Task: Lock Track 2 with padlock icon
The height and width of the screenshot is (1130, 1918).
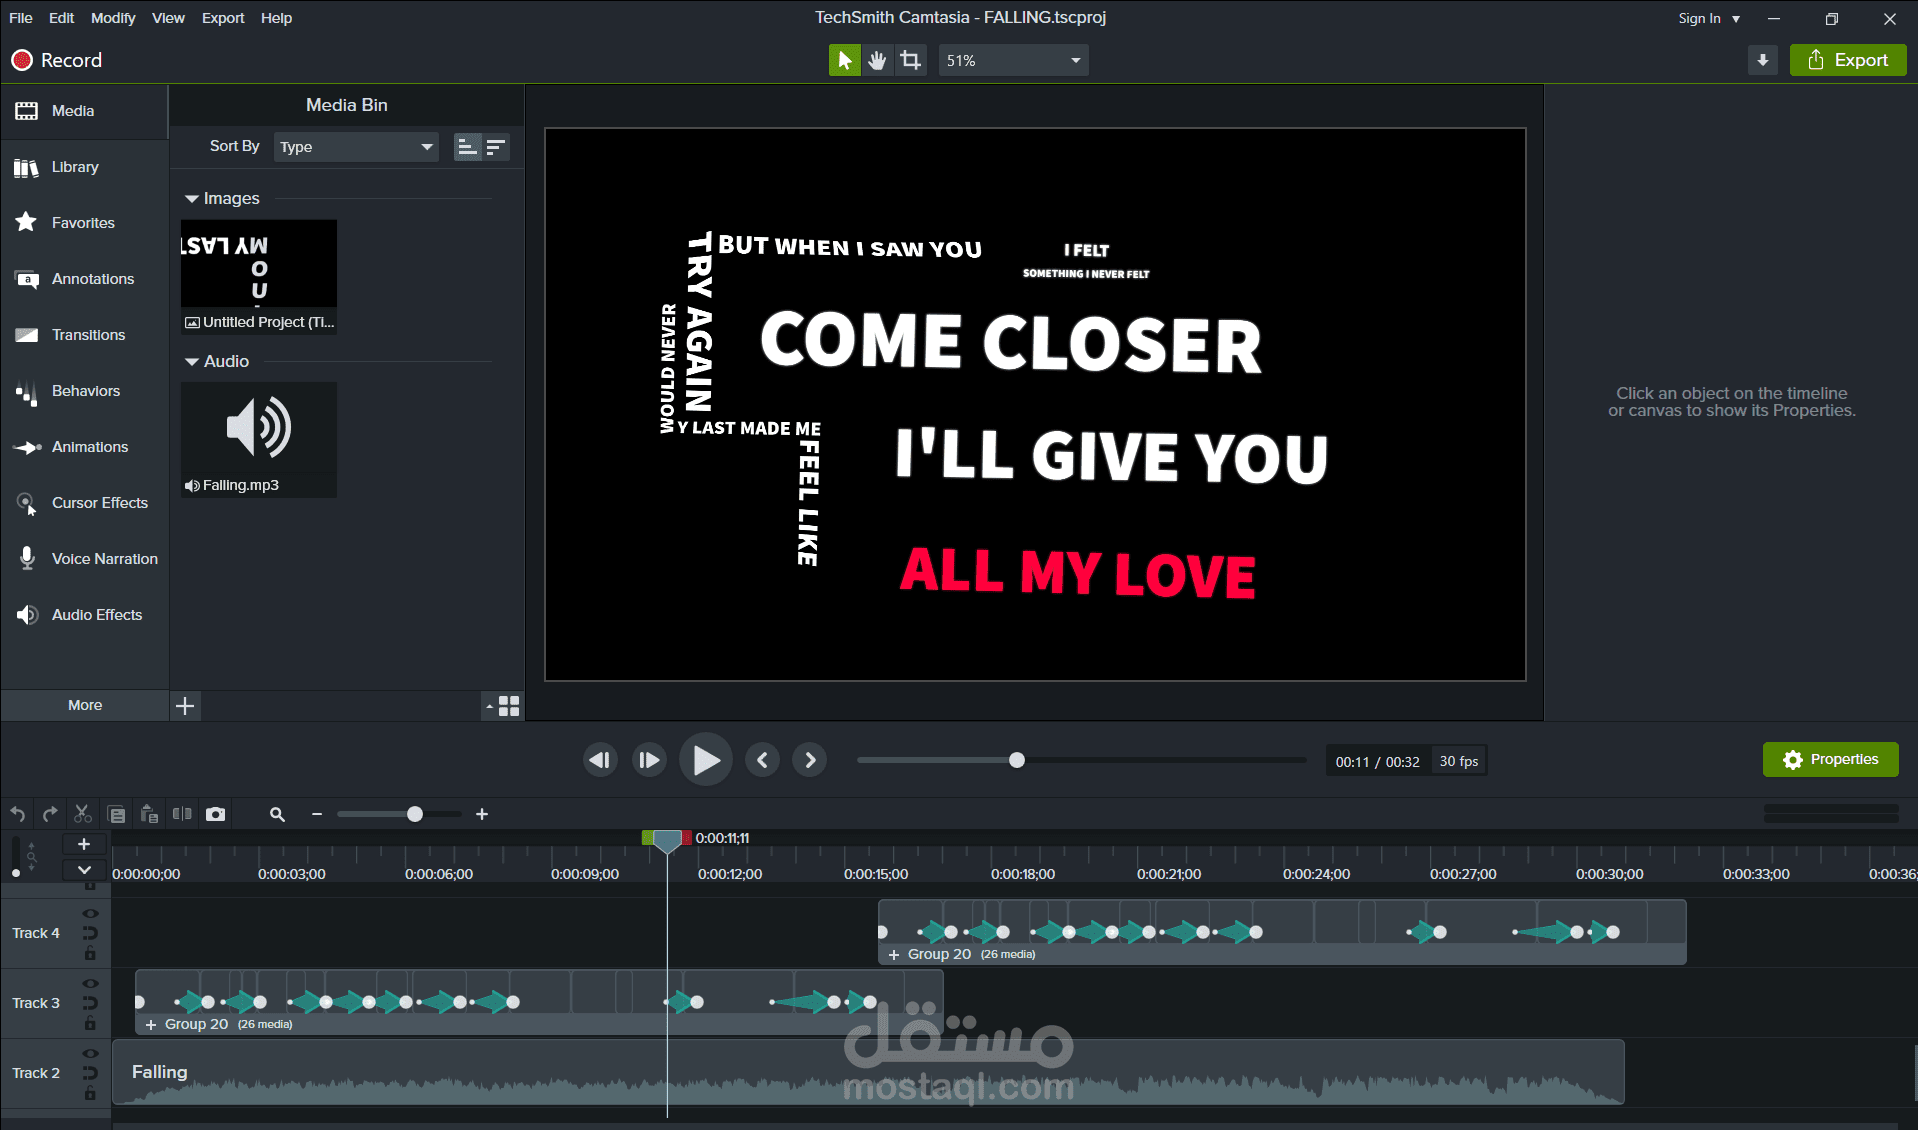Action: click(90, 1094)
